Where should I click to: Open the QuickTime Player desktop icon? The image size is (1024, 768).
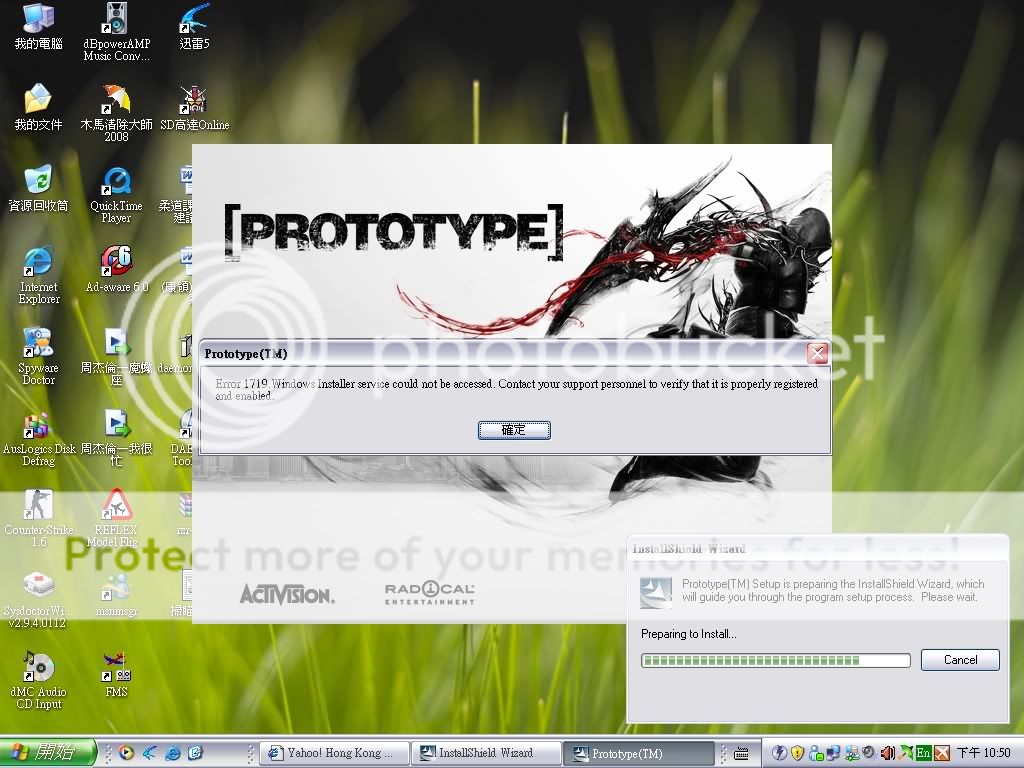pos(116,183)
